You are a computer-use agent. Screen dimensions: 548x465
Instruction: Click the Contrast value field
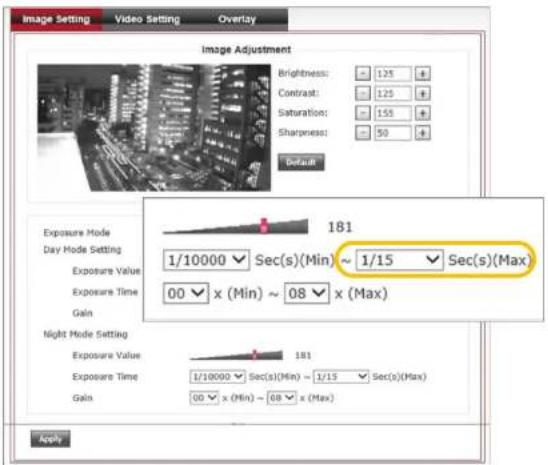393,93
